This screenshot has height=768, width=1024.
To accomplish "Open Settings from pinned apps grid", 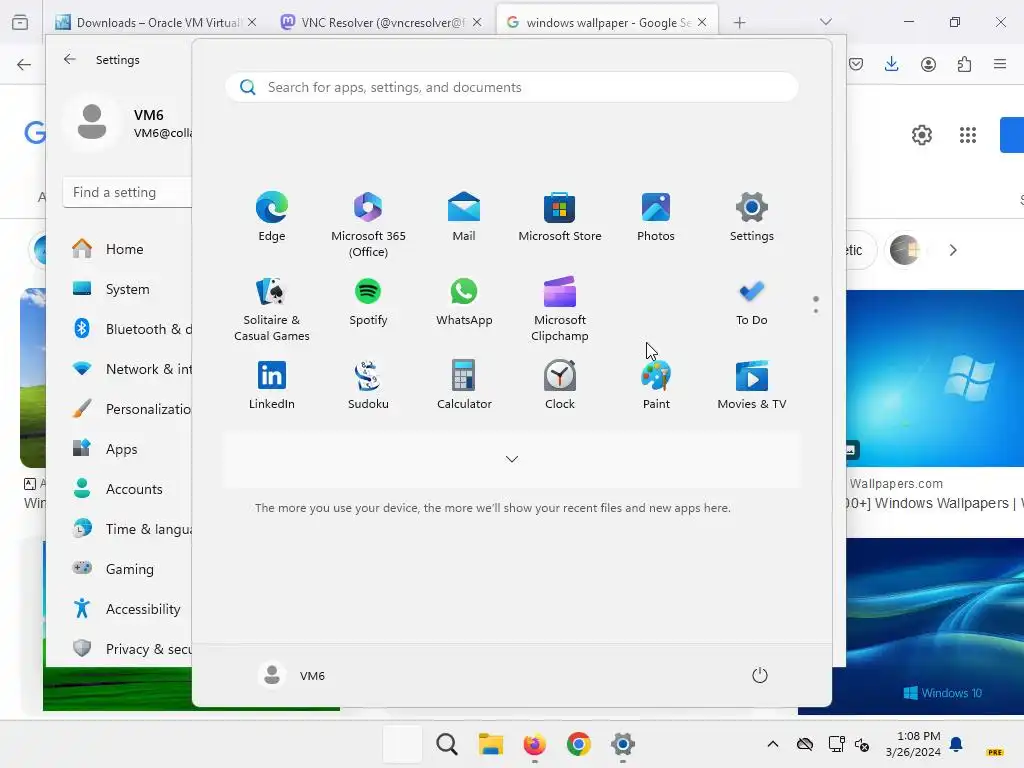I will tap(752, 217).
